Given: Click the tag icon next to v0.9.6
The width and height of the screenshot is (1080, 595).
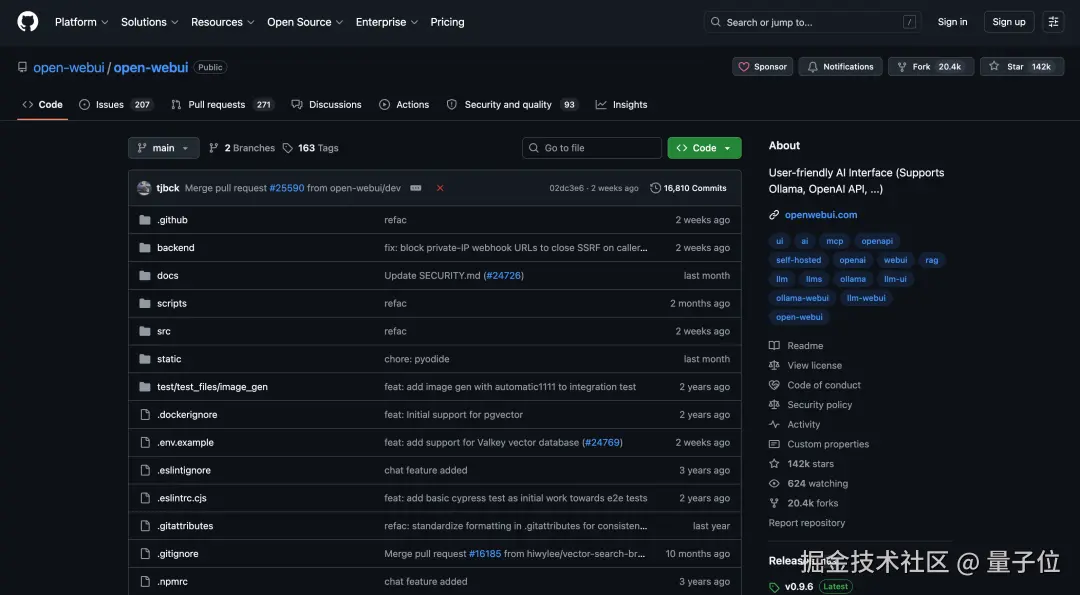Looking at the screenshot, I should (x=774, y=587).
